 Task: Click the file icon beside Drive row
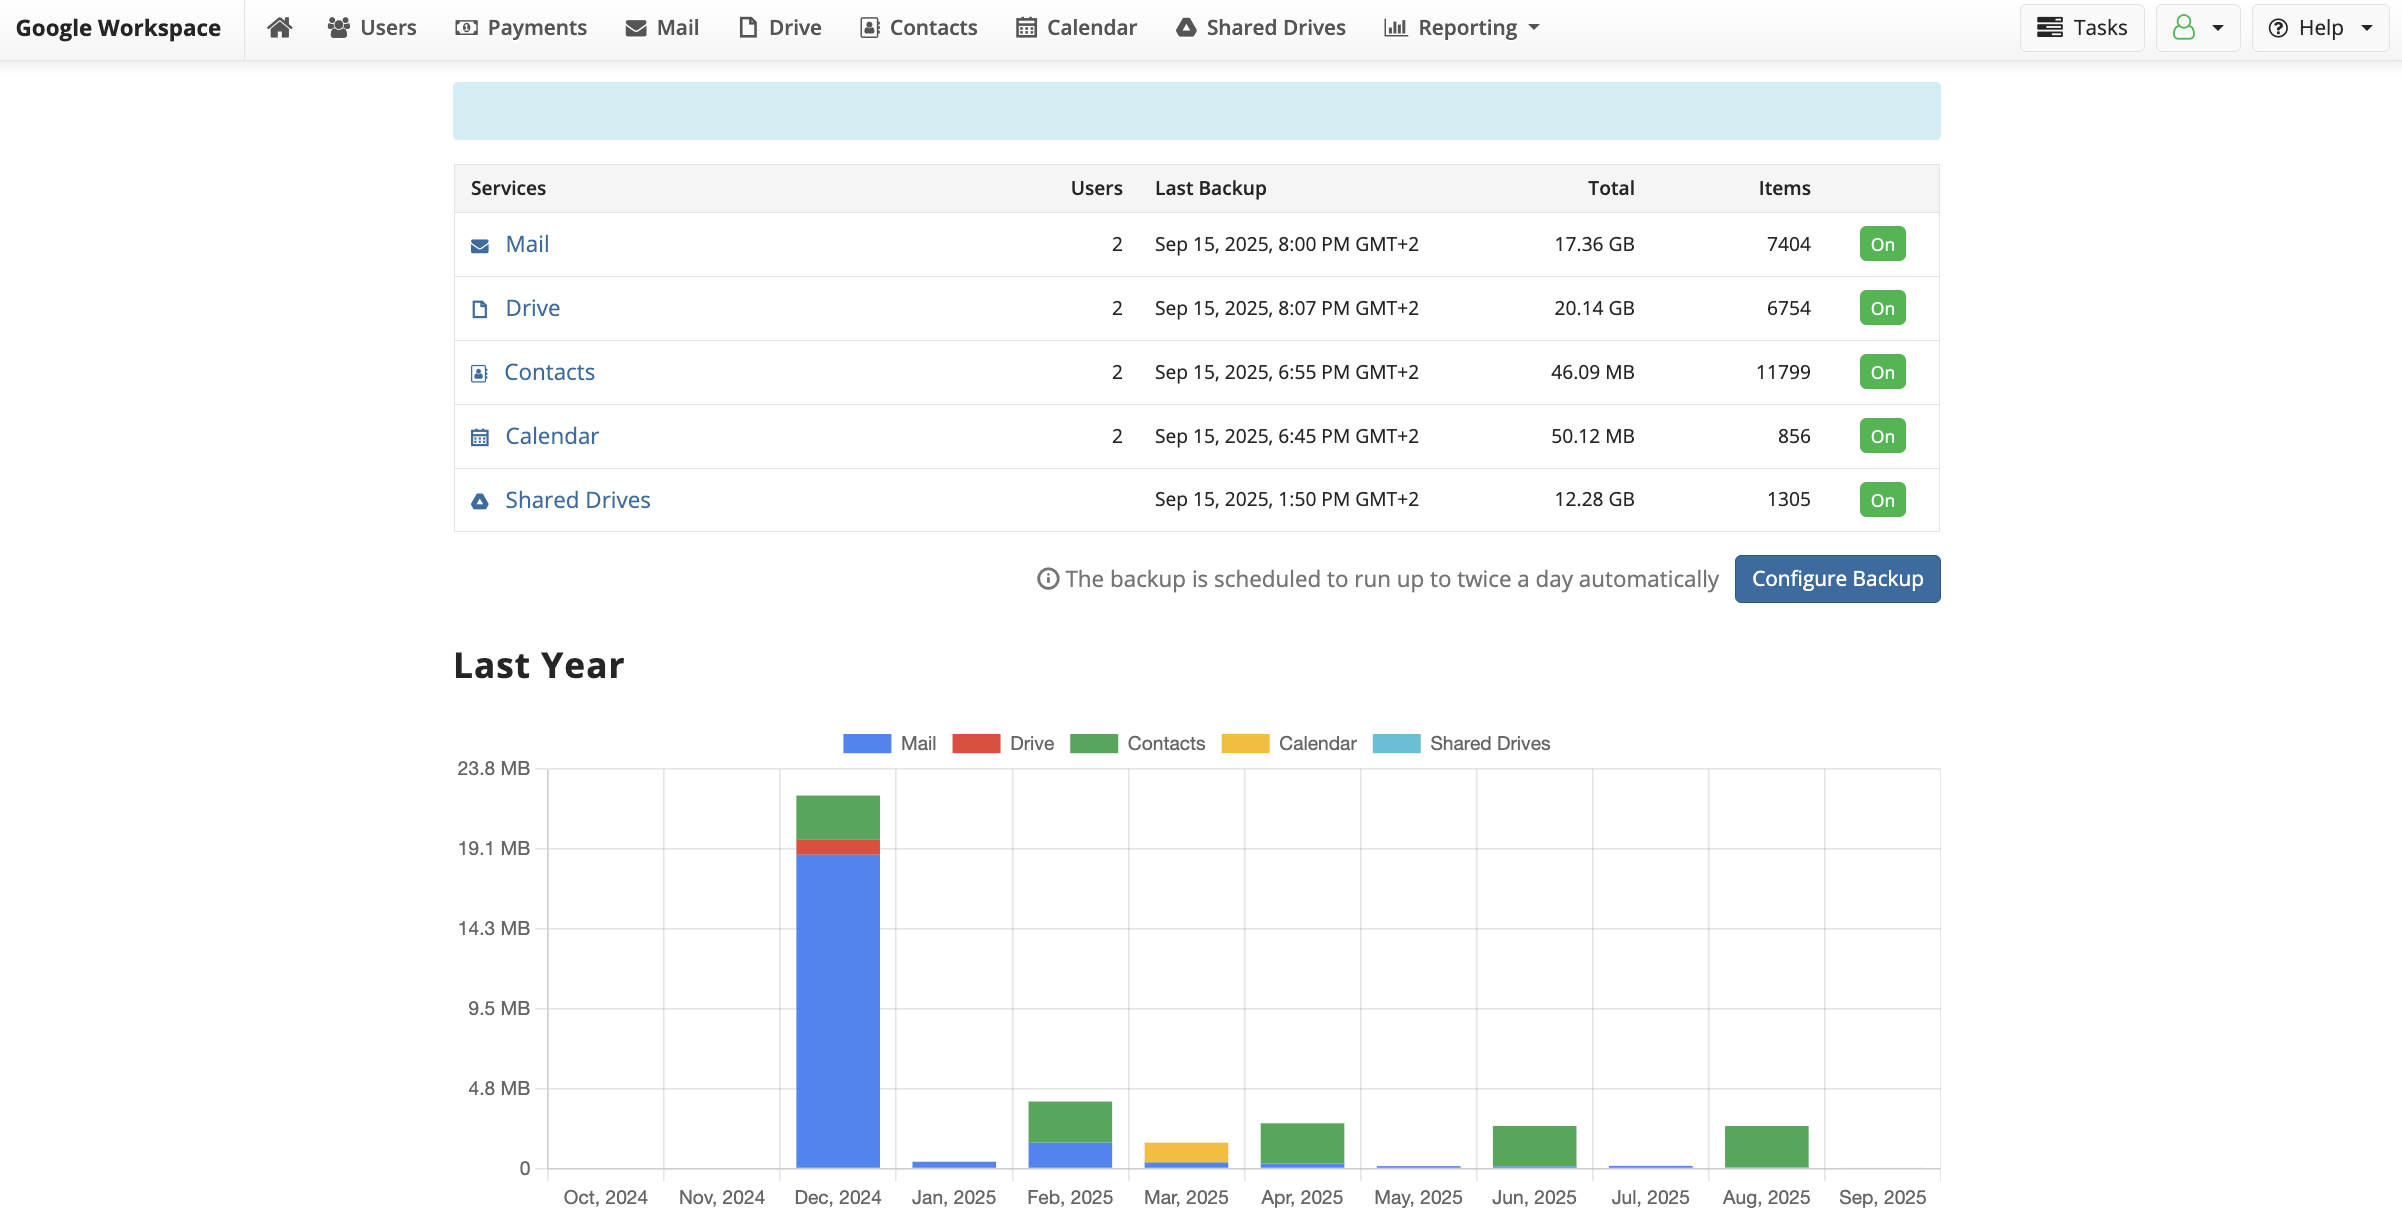480,309
